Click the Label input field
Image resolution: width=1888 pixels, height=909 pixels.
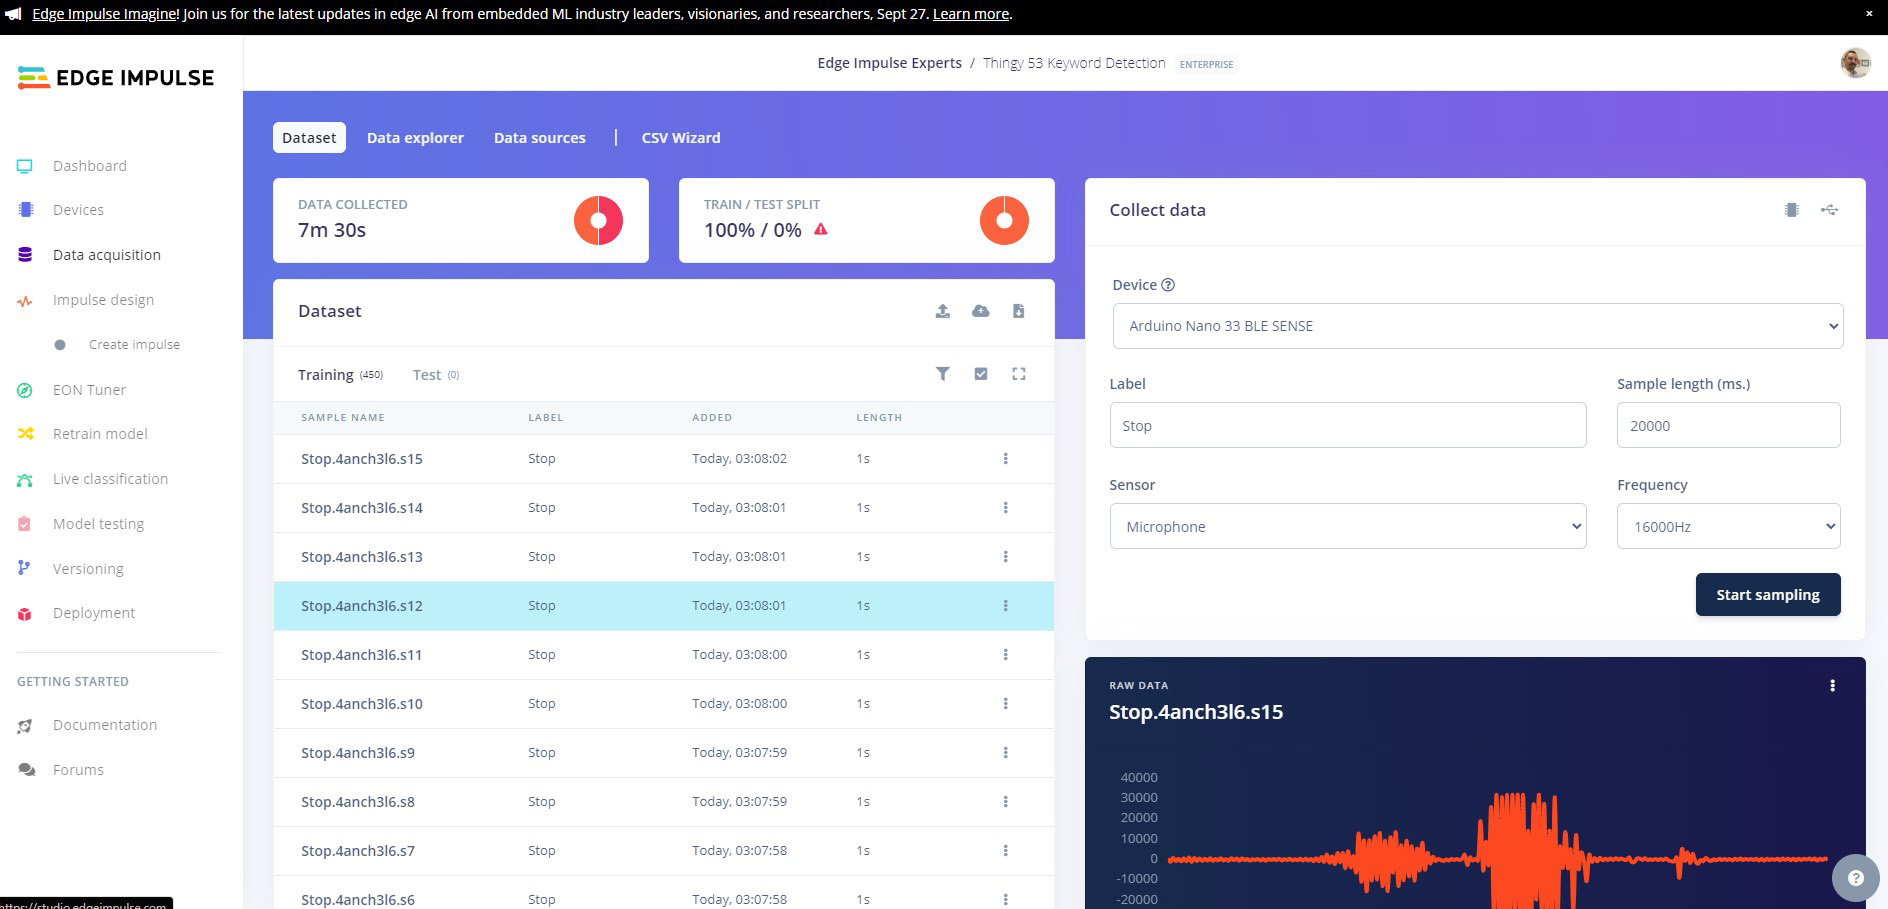click(1347, 425)
